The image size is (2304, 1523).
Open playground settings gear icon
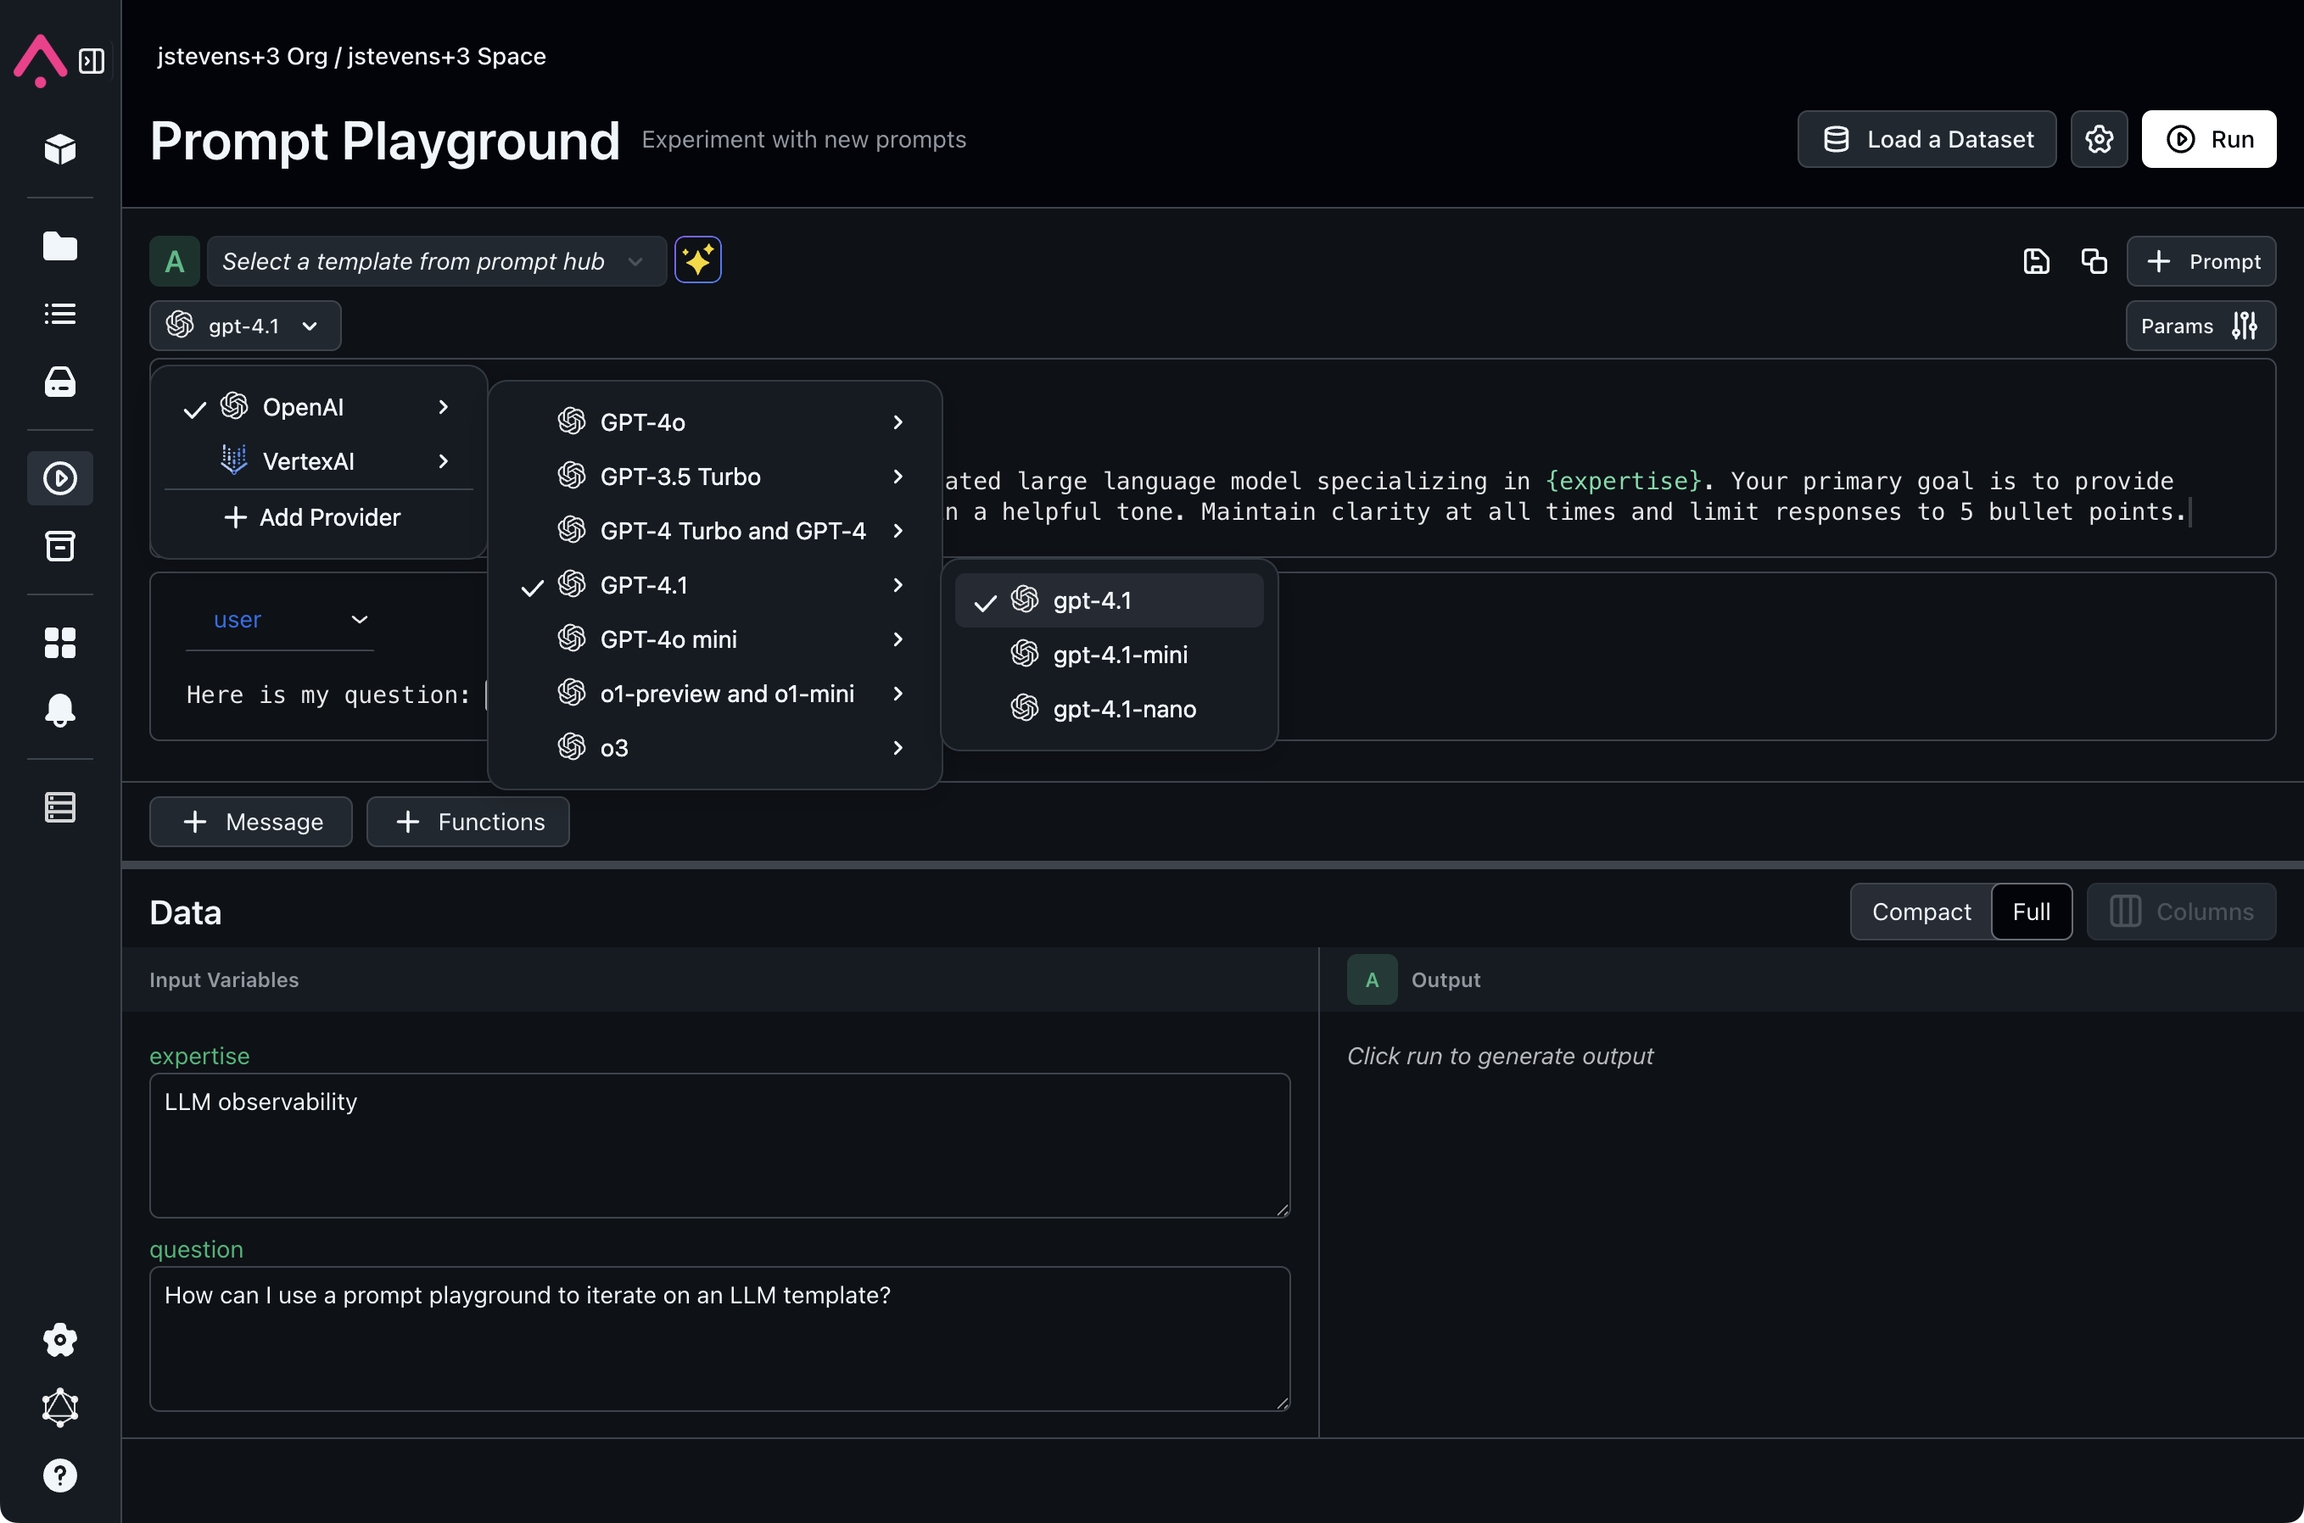click(2099, 139)
